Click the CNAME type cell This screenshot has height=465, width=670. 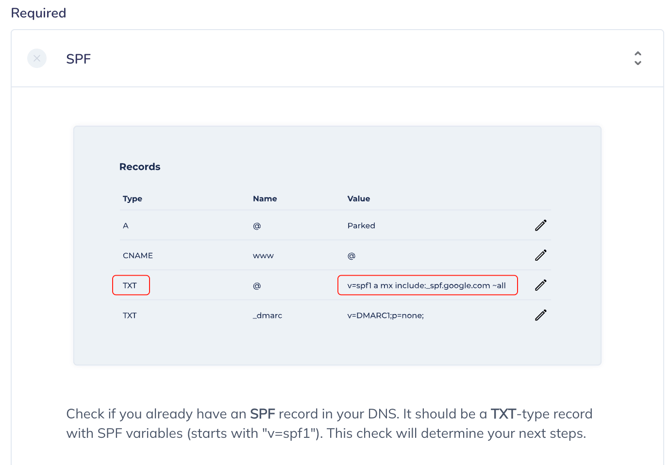point(138,256)
